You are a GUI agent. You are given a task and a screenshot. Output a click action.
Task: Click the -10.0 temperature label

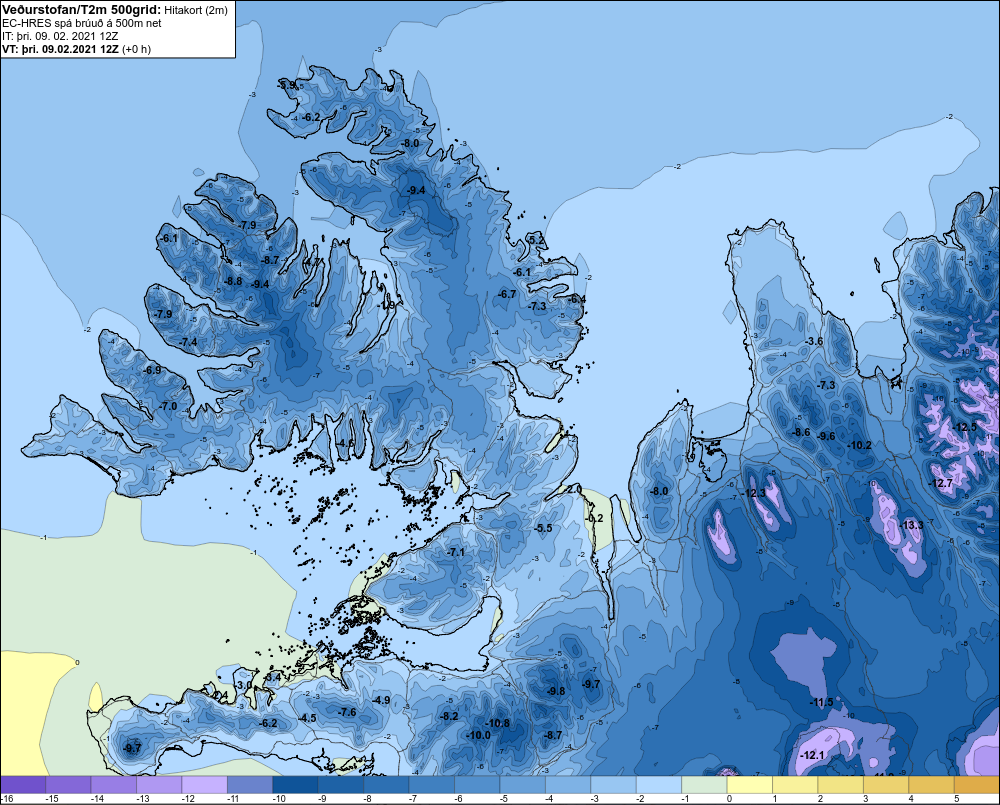pyautogui.click(x=478, y=735)
